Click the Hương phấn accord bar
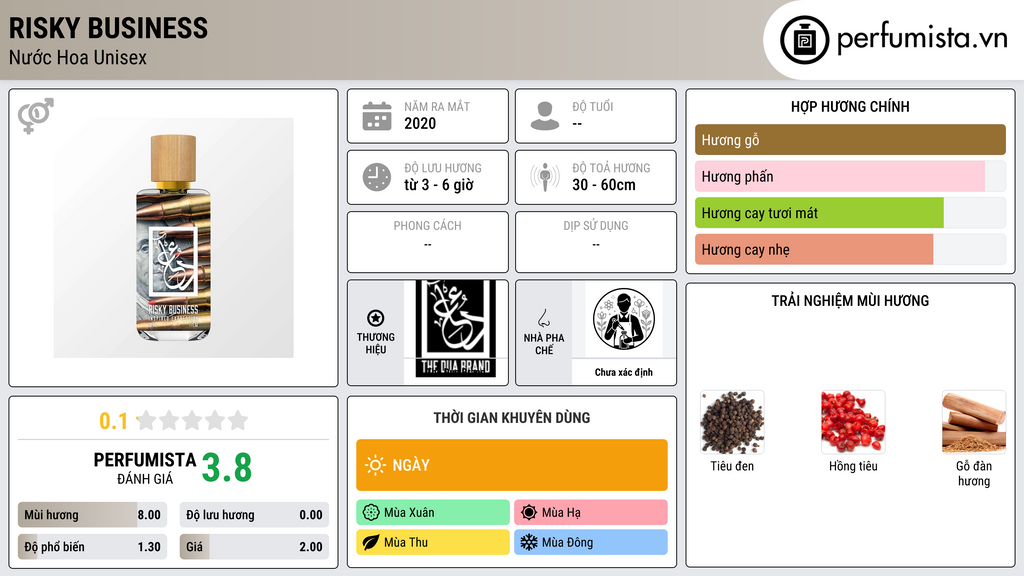 (850, 176)
